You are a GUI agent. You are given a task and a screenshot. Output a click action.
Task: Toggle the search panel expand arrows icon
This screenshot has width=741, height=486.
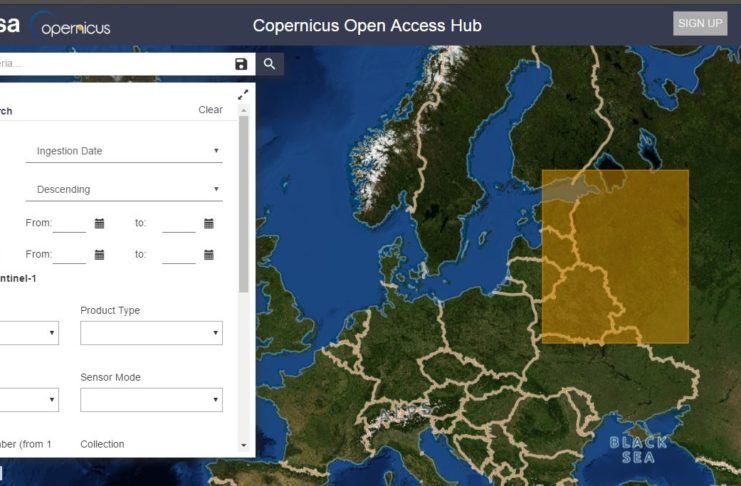tap(243, 95)
